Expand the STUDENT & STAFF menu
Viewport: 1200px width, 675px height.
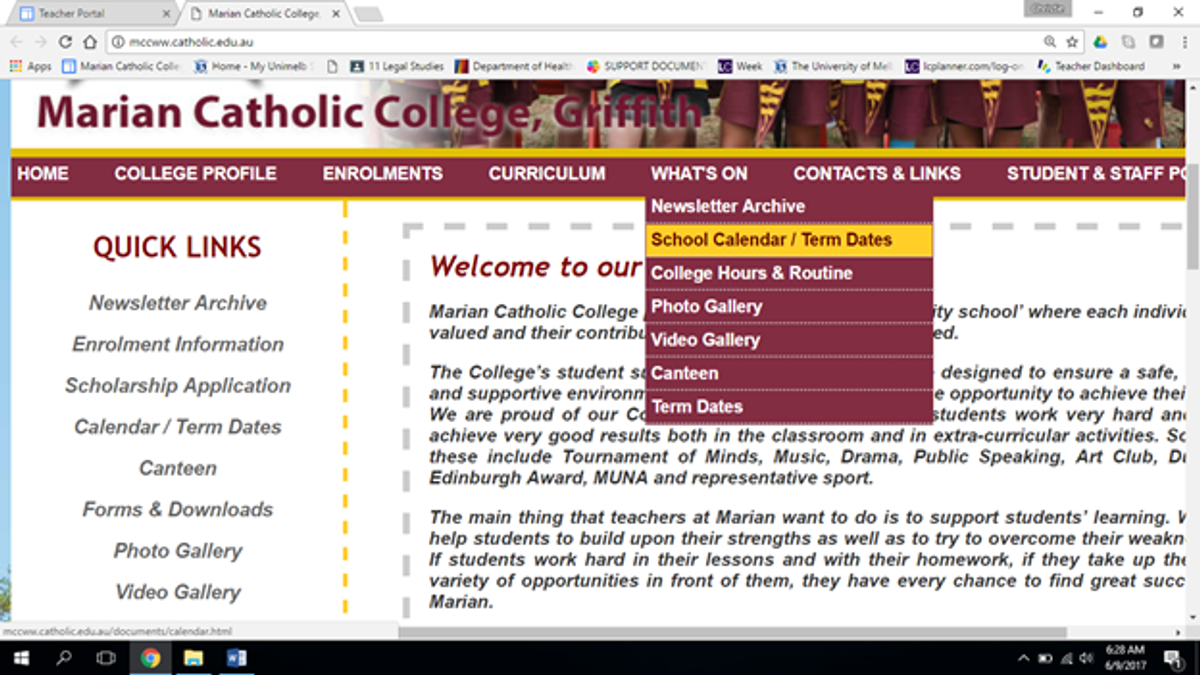(x=1094, y=174)
